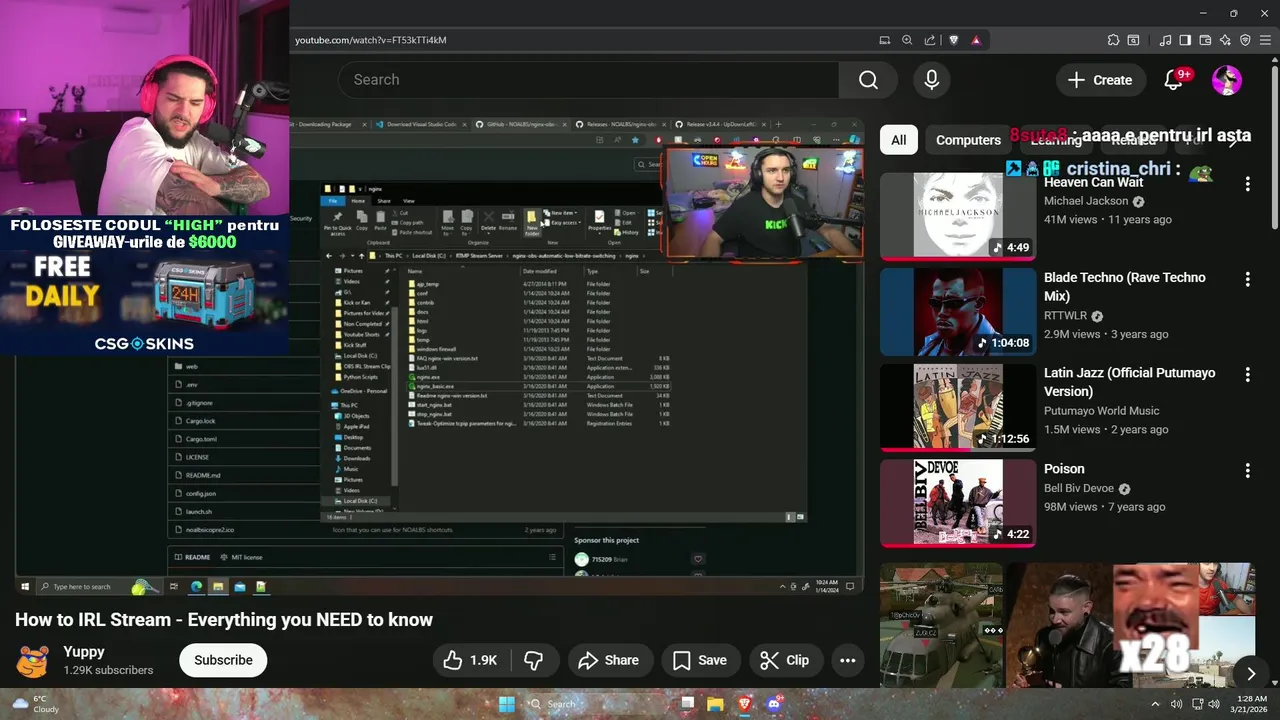This screenshot has width=1280, height=720.
Task: Open options menu for Latin Jazz video
Action: [x=1247, y=375]
